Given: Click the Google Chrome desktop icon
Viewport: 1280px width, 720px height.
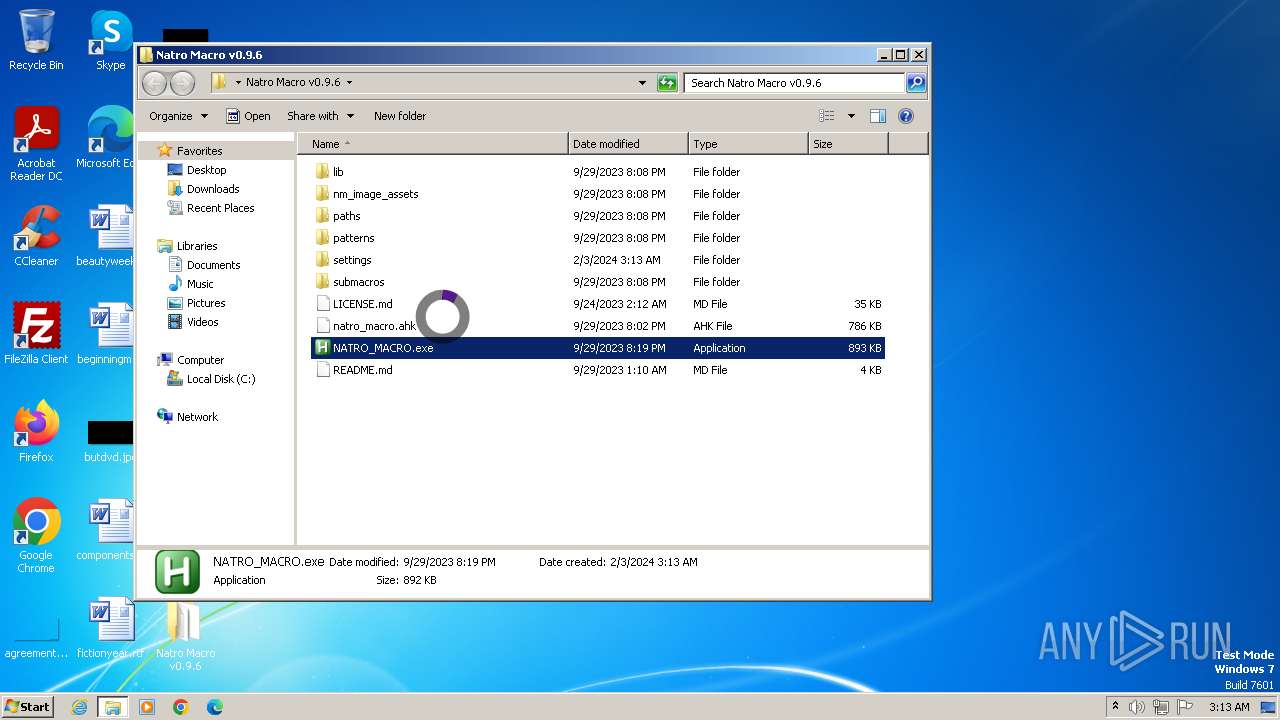Looking at the screenshot, I should (x=36, y=536).
